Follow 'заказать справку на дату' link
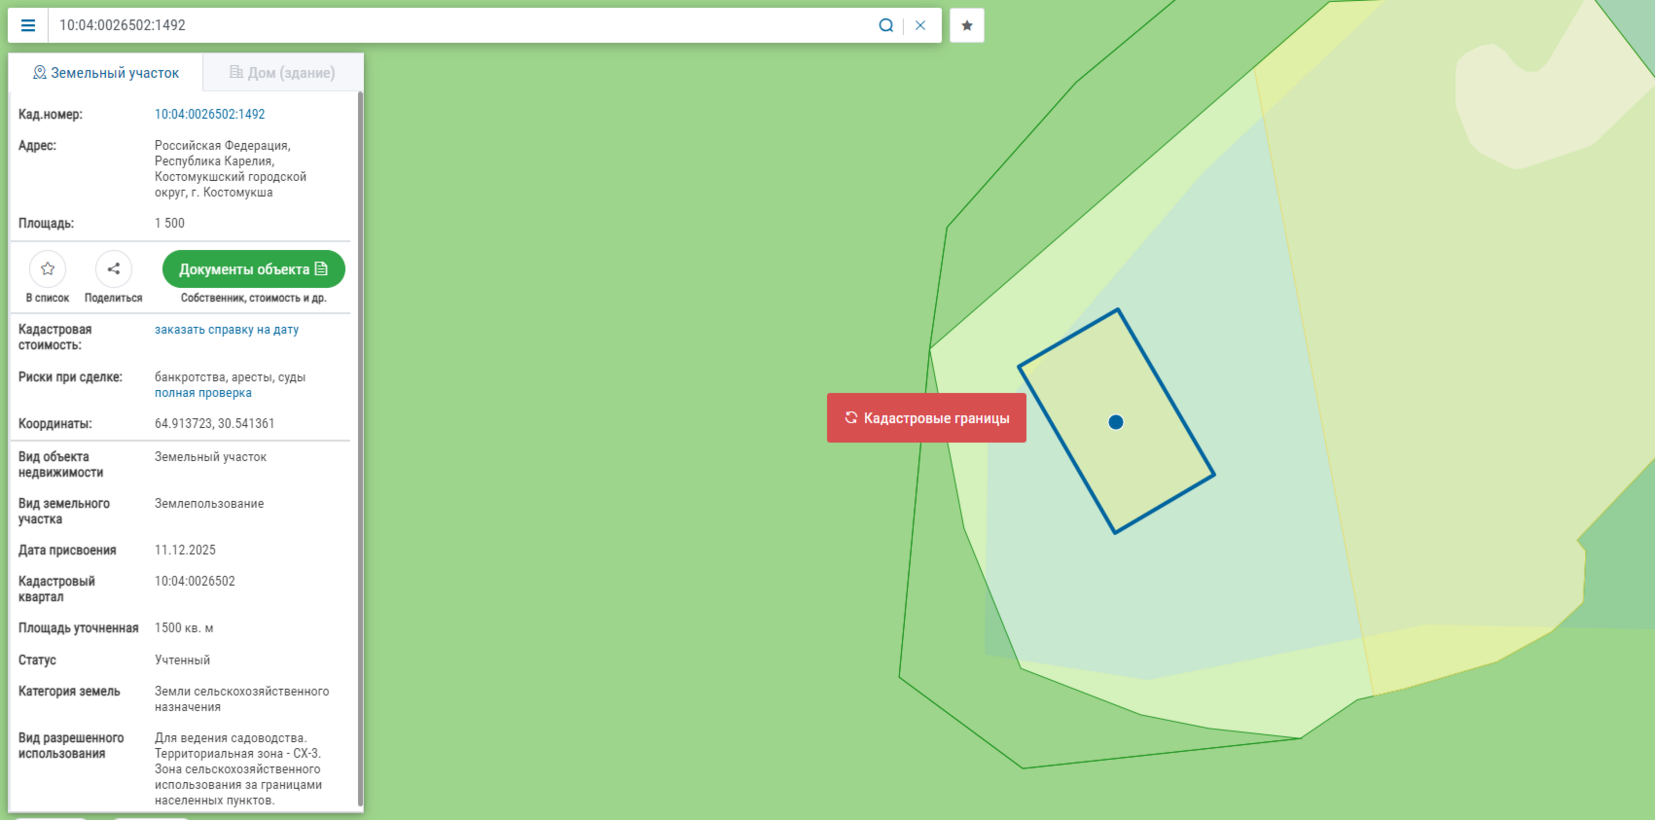 pyautogui.click(x=226, y=329)
